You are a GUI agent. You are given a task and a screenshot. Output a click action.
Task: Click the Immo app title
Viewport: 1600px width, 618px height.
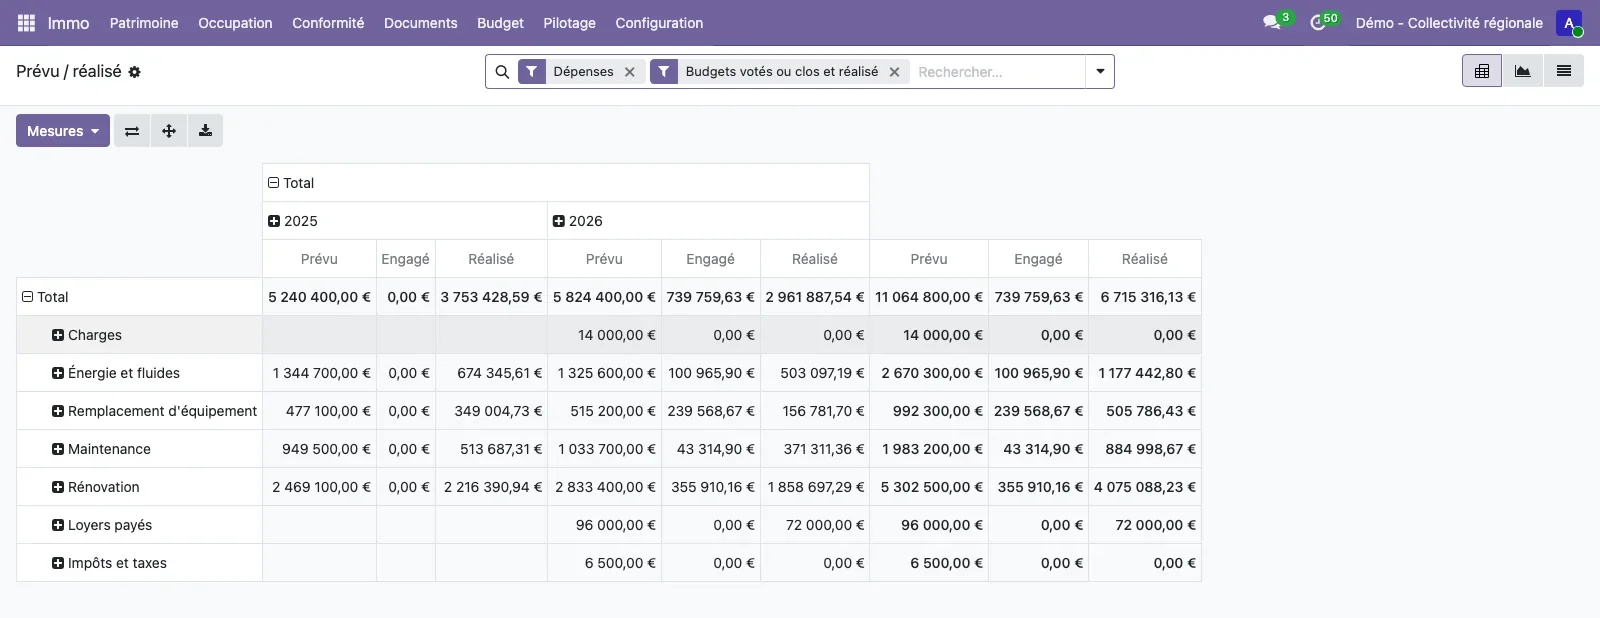click(69, 23)
